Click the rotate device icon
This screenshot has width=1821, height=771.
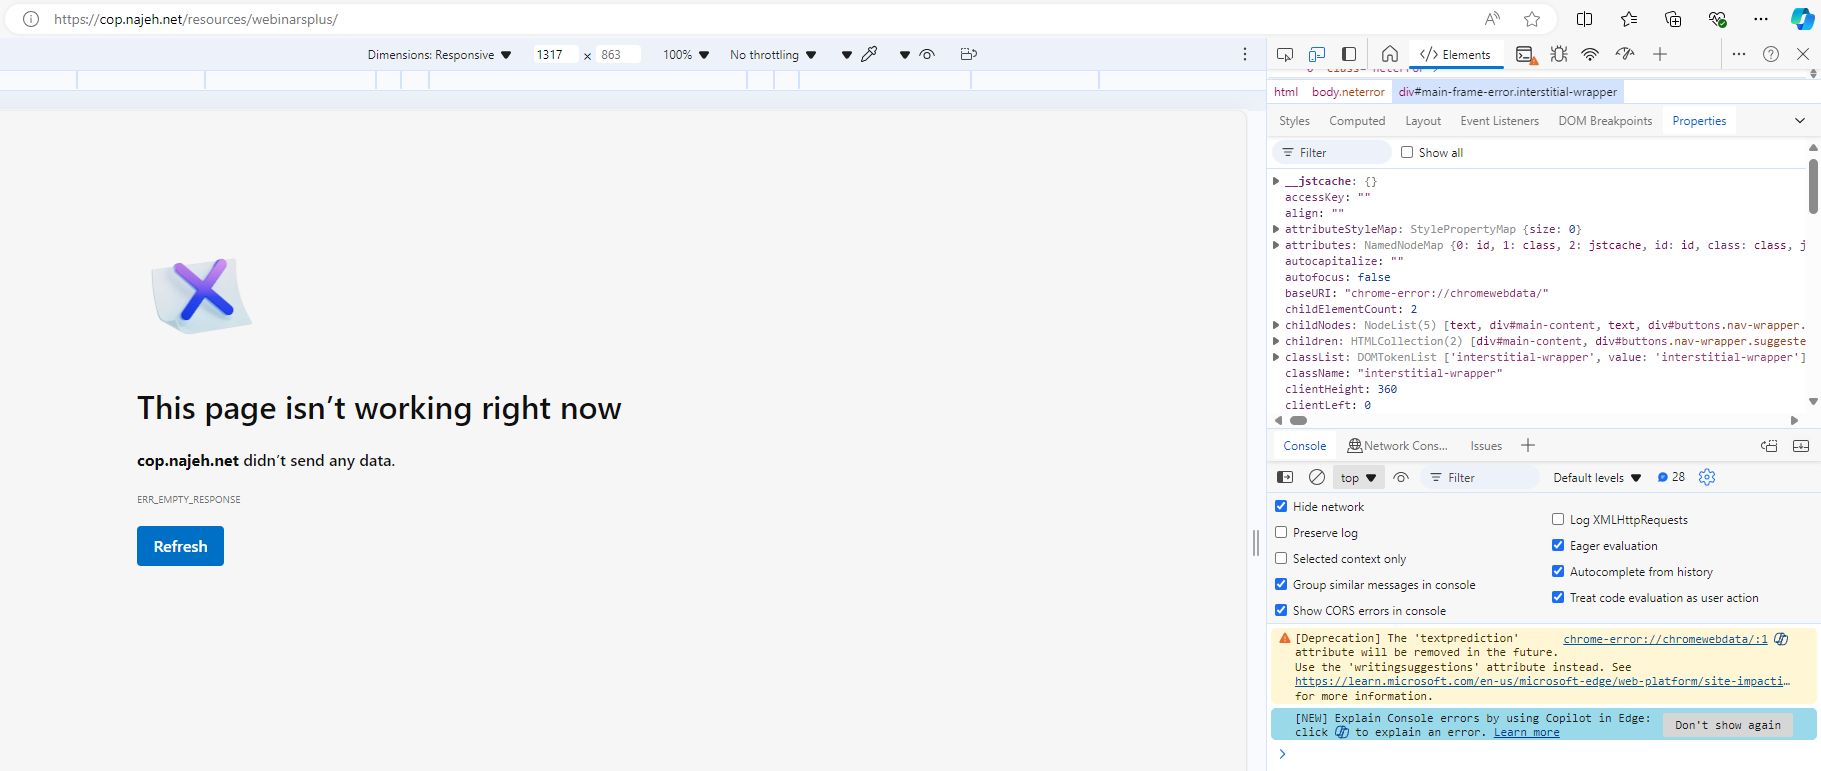click(x=968, y=54)
